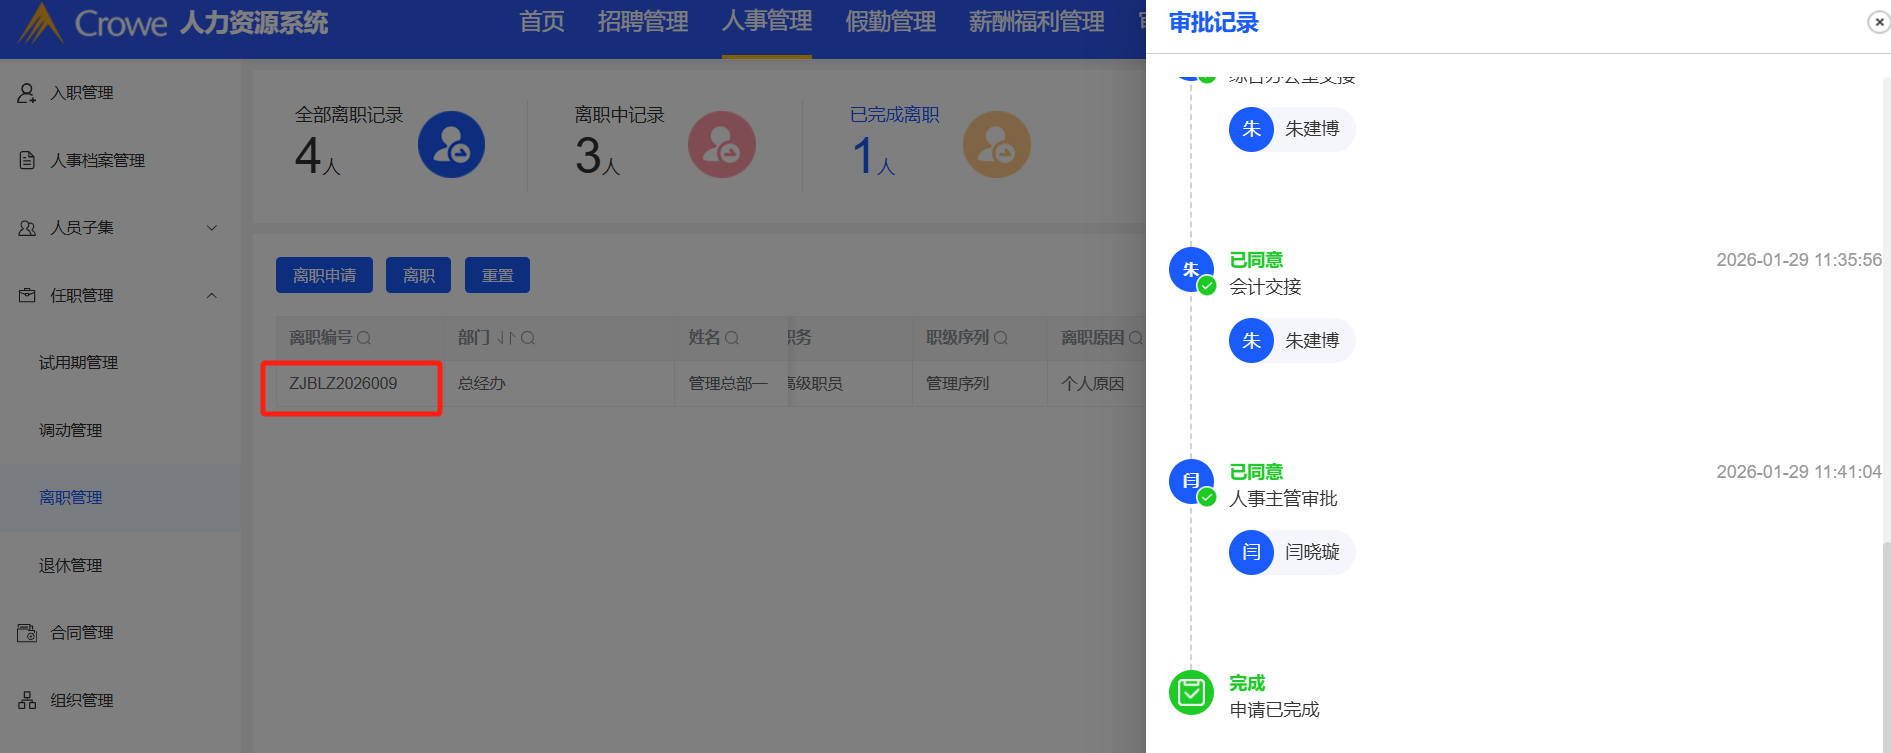Click the 审批记录 panel vertical scrollbar
The height and width of the screenshot is (753, 1891).
1886,640
